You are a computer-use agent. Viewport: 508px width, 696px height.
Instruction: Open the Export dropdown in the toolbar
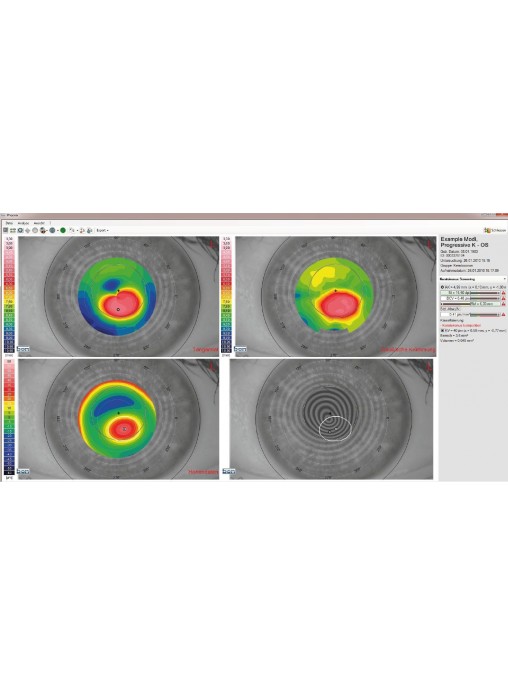coord(103,230)
